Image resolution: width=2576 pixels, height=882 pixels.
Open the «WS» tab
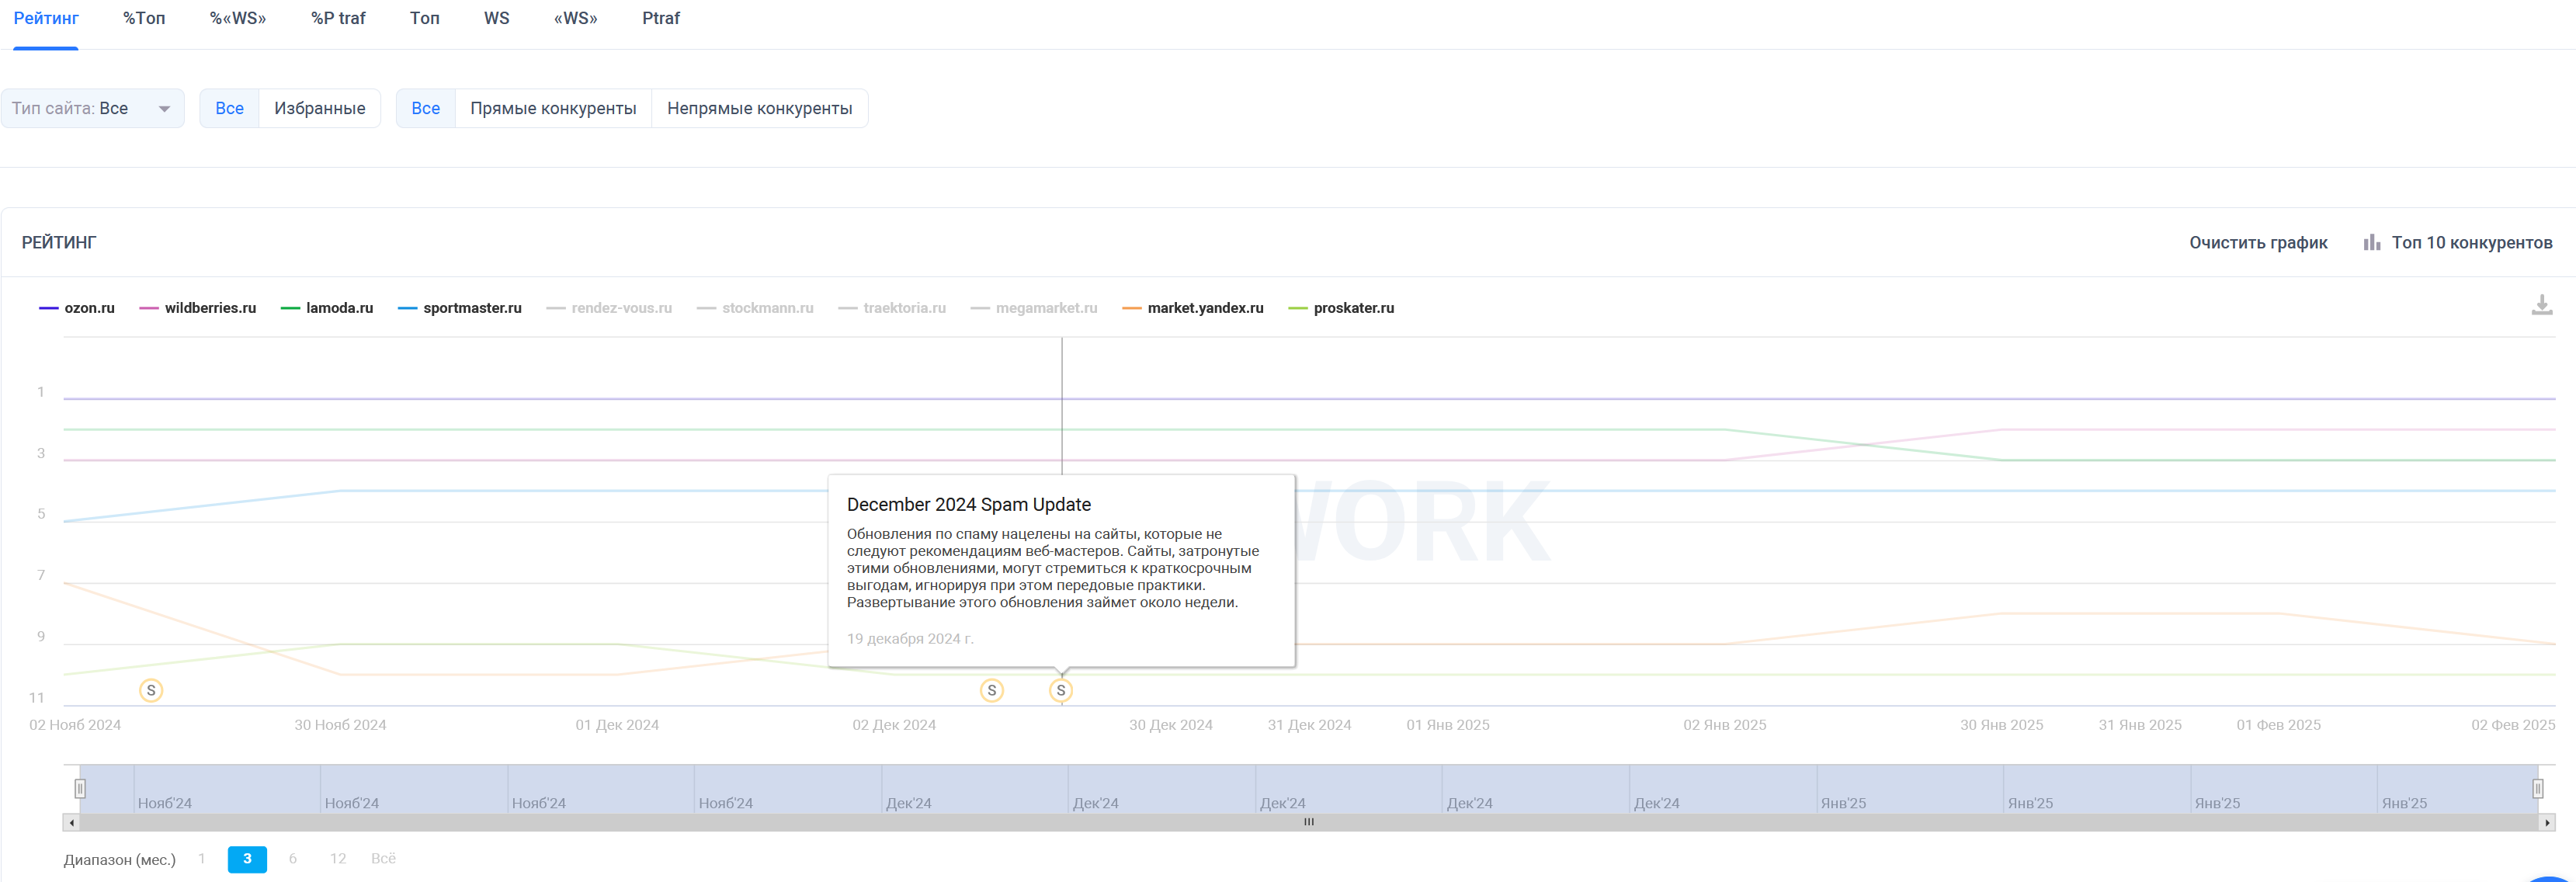point(576,19)
